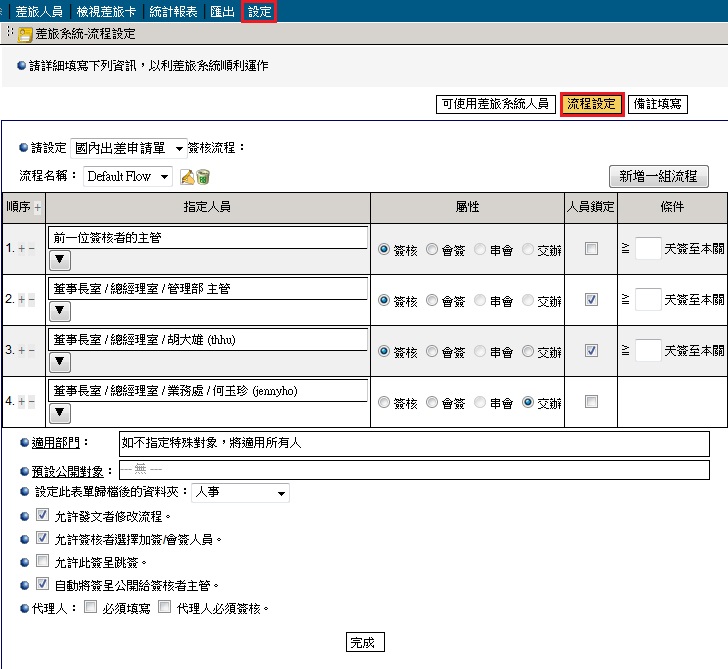
Task: Click the plus icon on row 3
Action: pos(22,351)
